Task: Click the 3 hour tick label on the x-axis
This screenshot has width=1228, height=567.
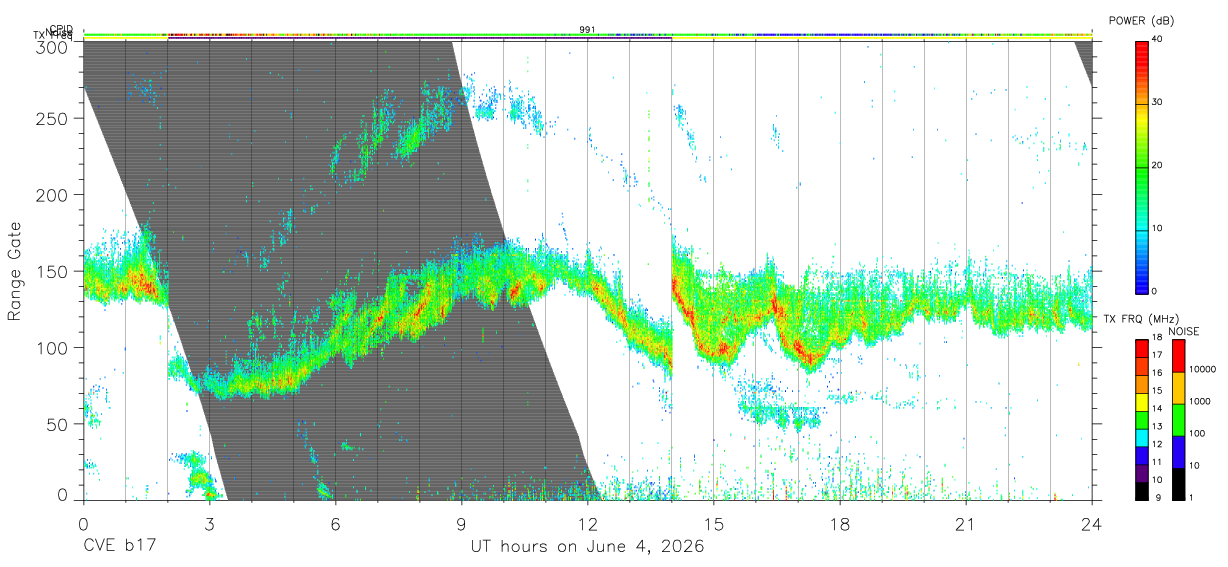Action: (209, 523)
